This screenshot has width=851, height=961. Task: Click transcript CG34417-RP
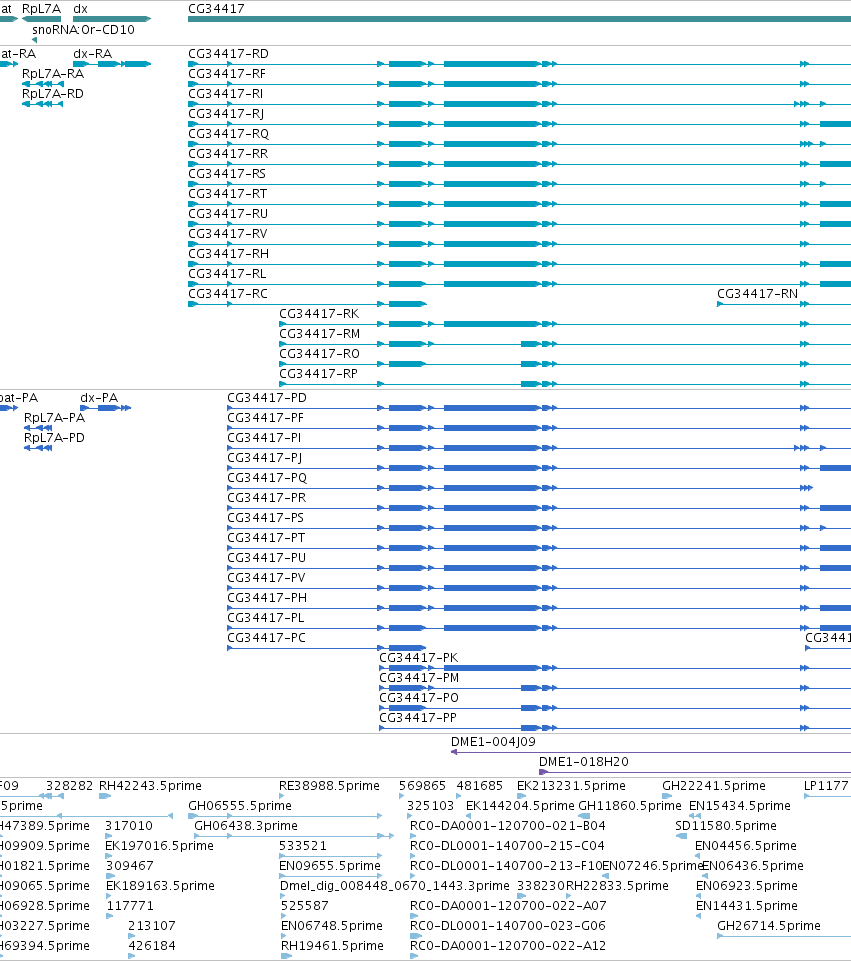[319, 374]
